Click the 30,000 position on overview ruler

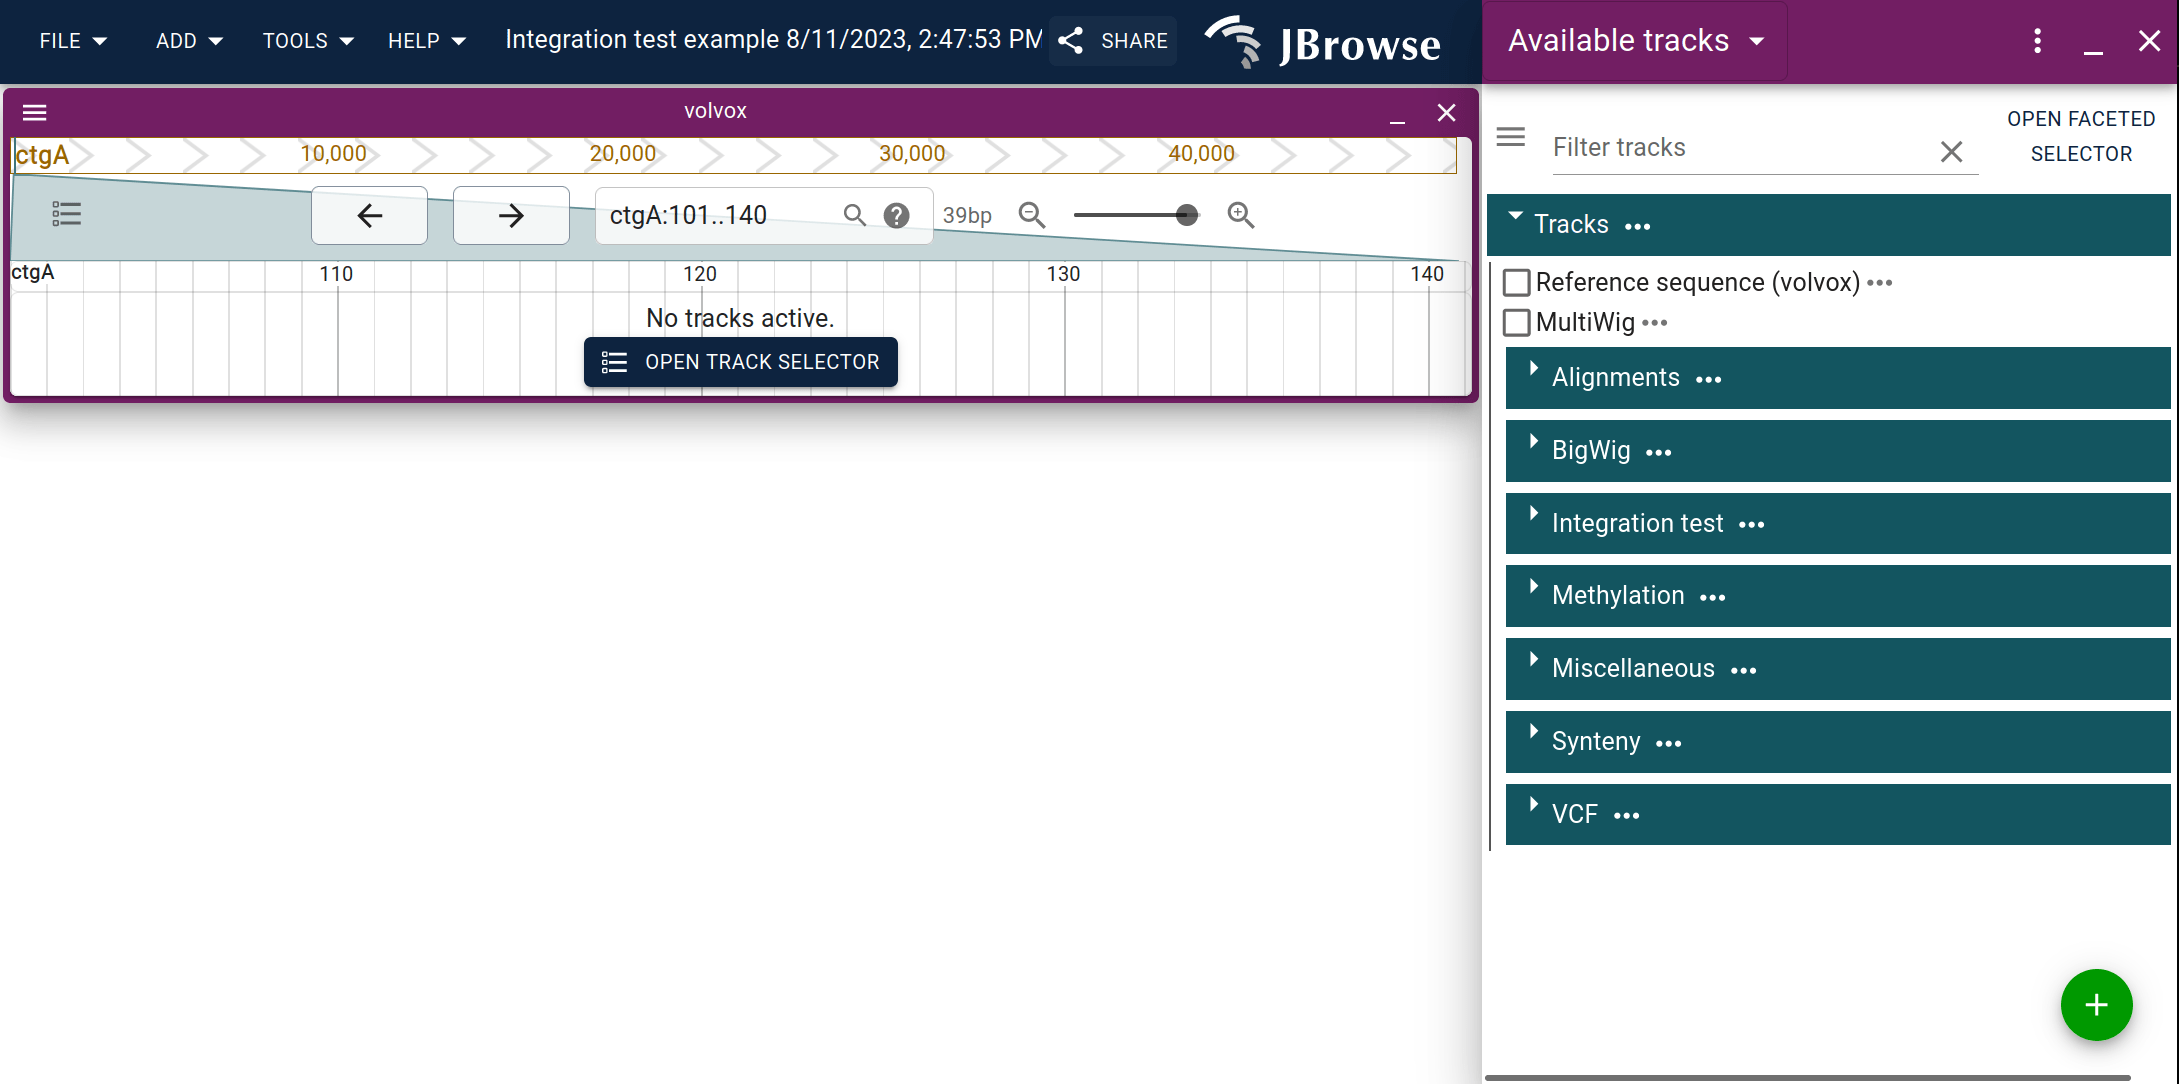(912, 154)
